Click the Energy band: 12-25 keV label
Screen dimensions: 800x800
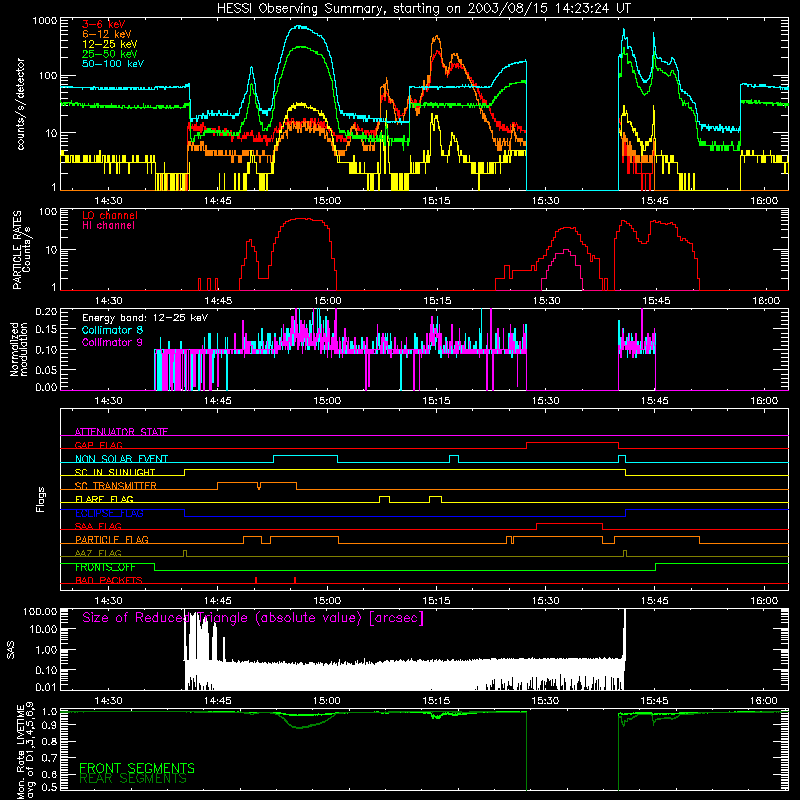(x=144, y=318)
